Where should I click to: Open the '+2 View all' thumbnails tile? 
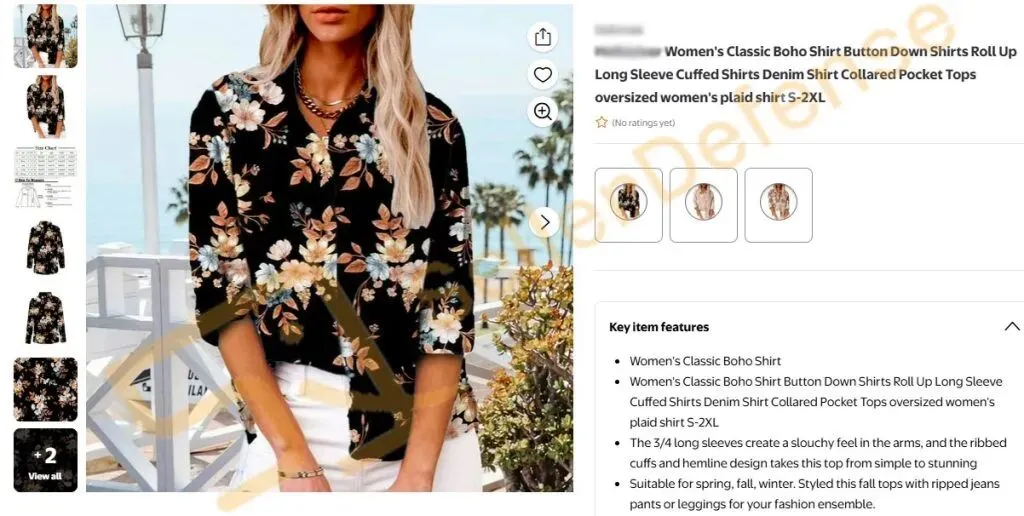coord(46,460)
